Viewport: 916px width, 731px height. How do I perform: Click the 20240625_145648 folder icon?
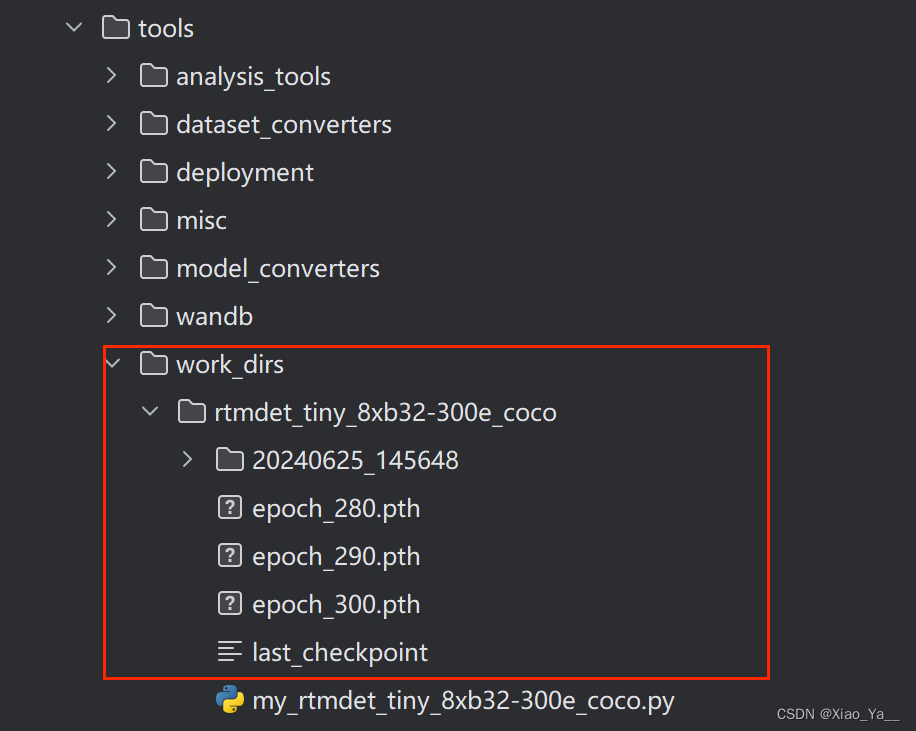[x=229, y=460]
